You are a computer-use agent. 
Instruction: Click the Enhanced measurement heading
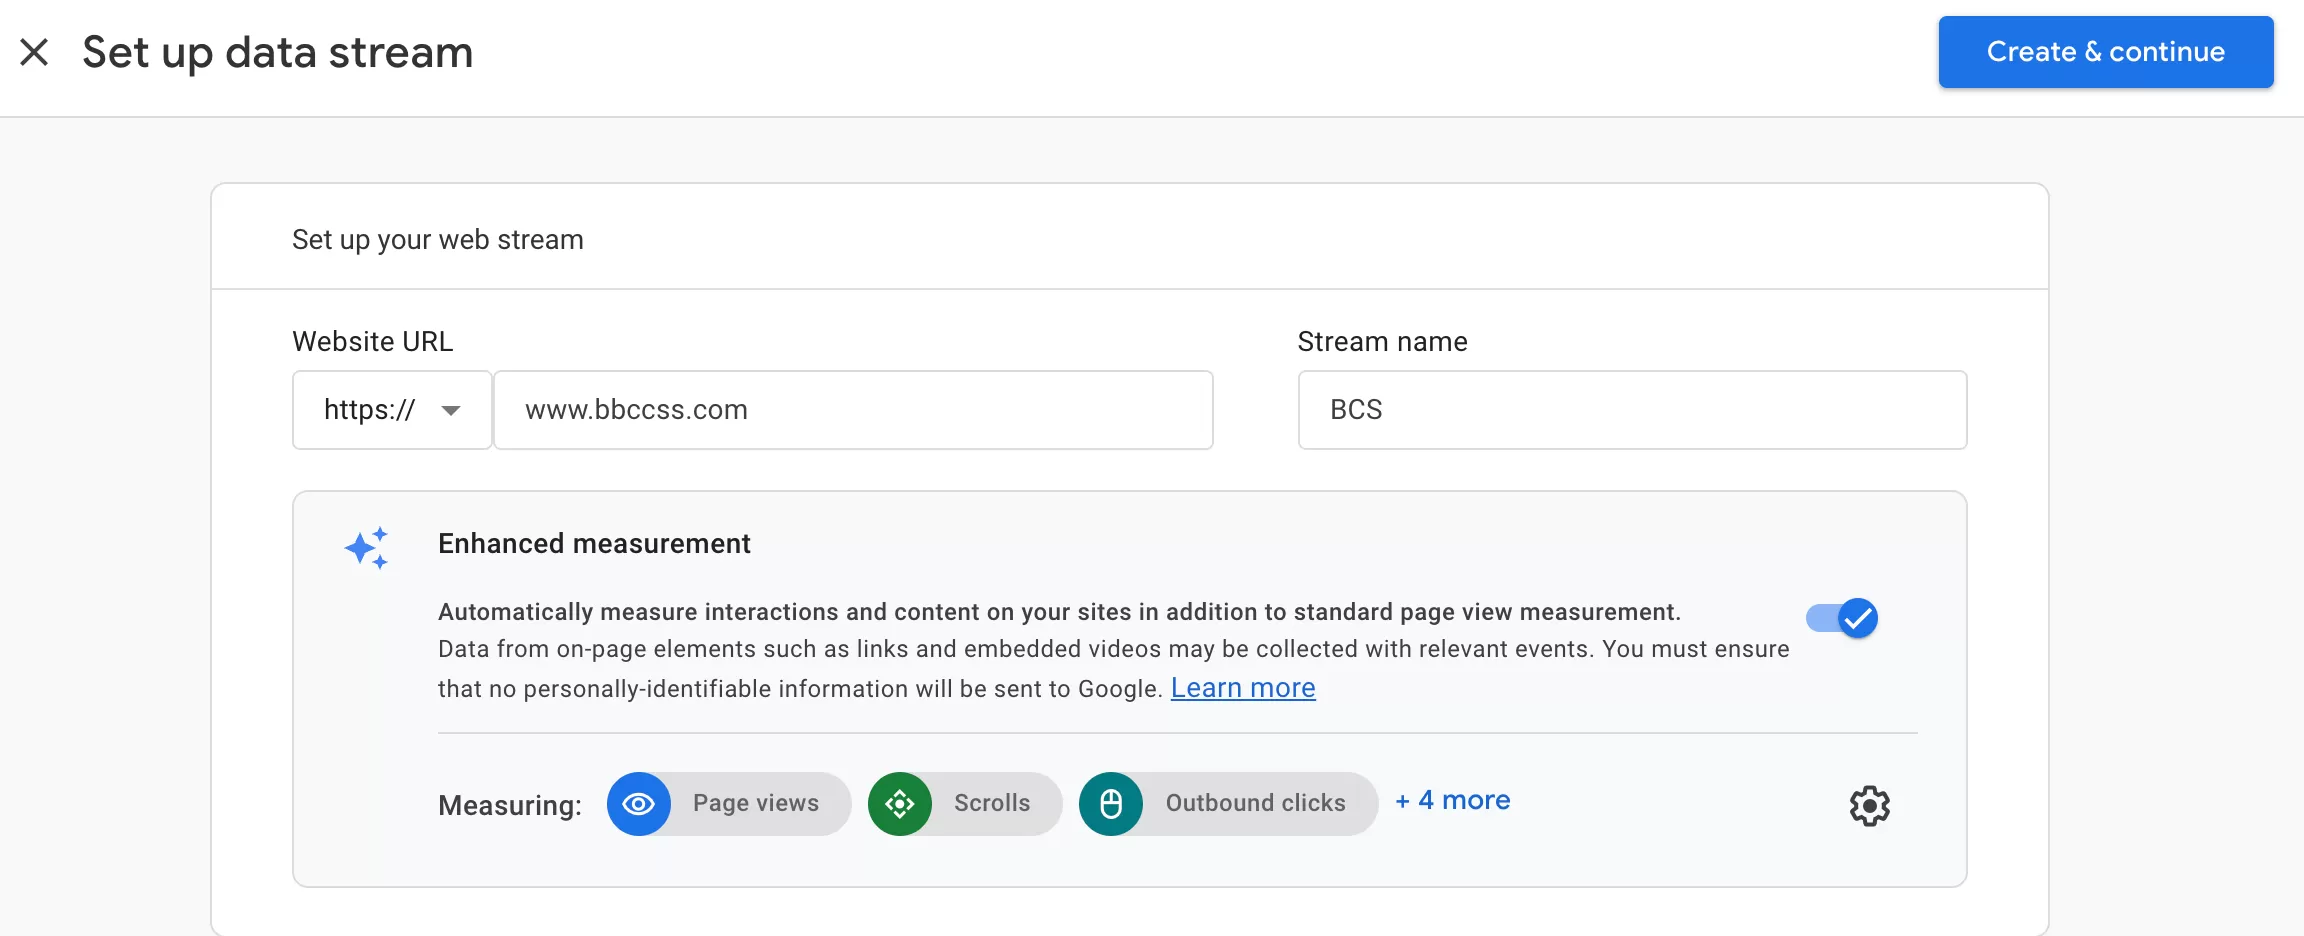click(x=594, y=544)
